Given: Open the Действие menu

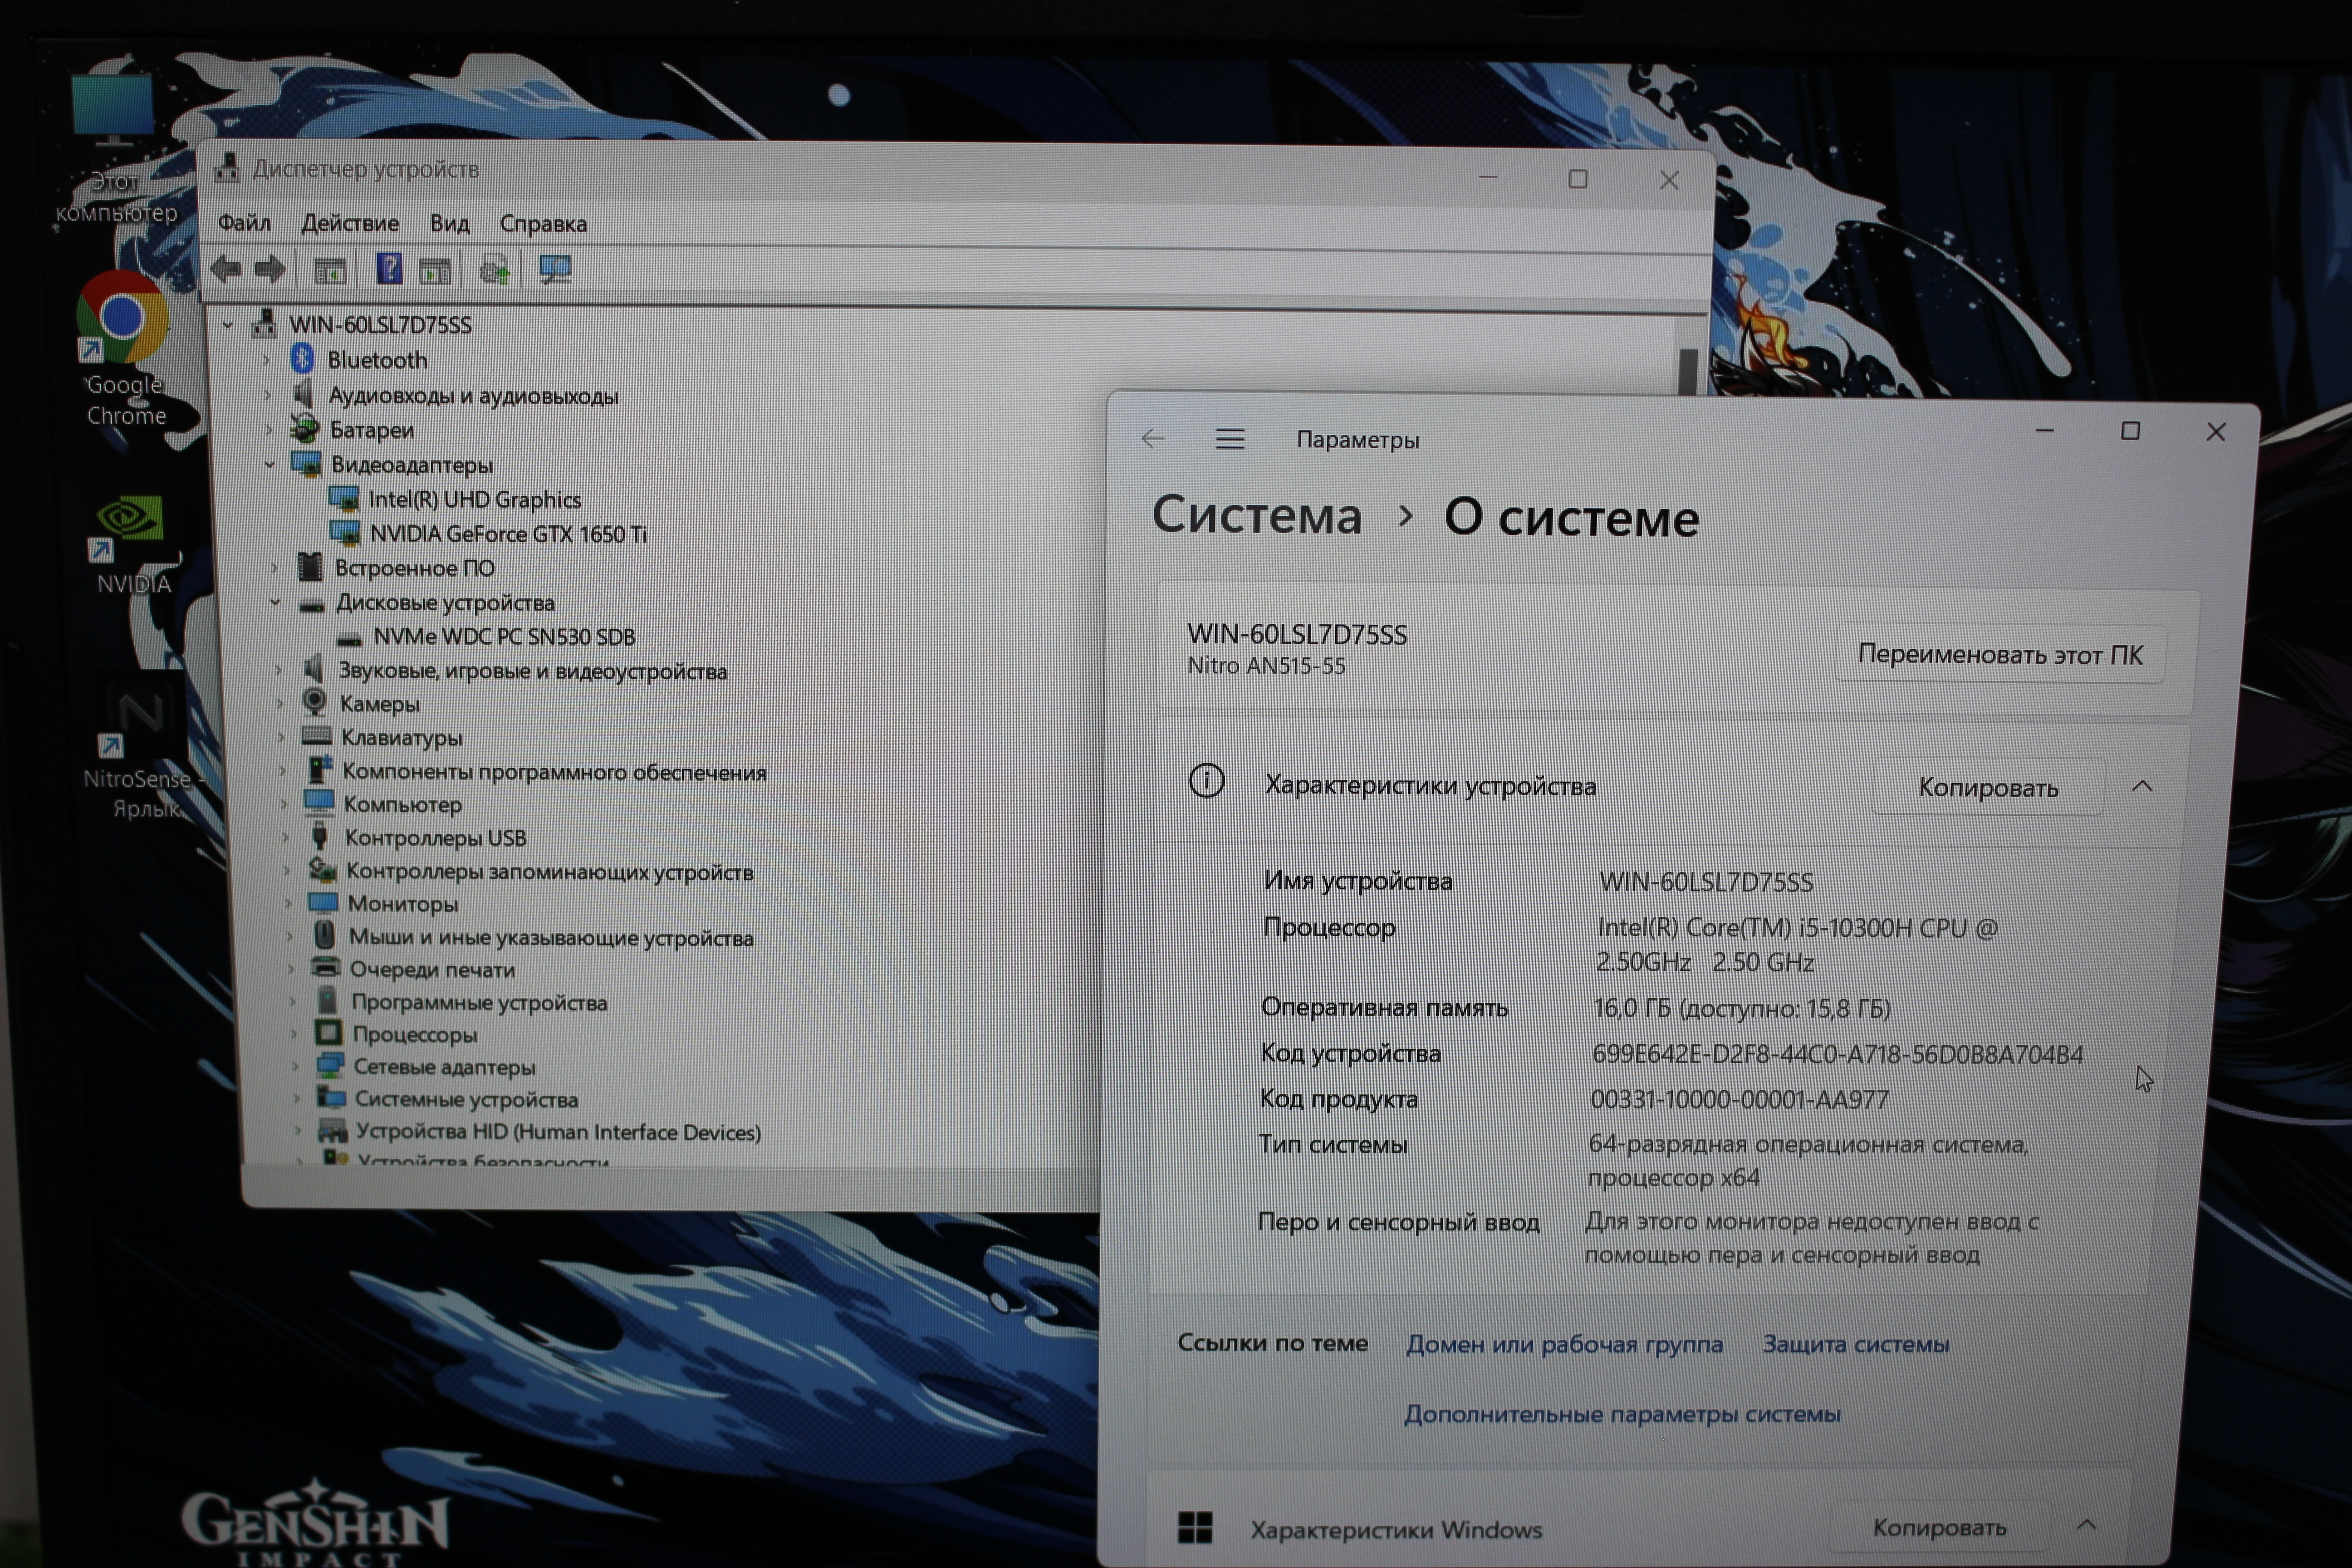Looking at the screenshot, I should tap(349, 223).
